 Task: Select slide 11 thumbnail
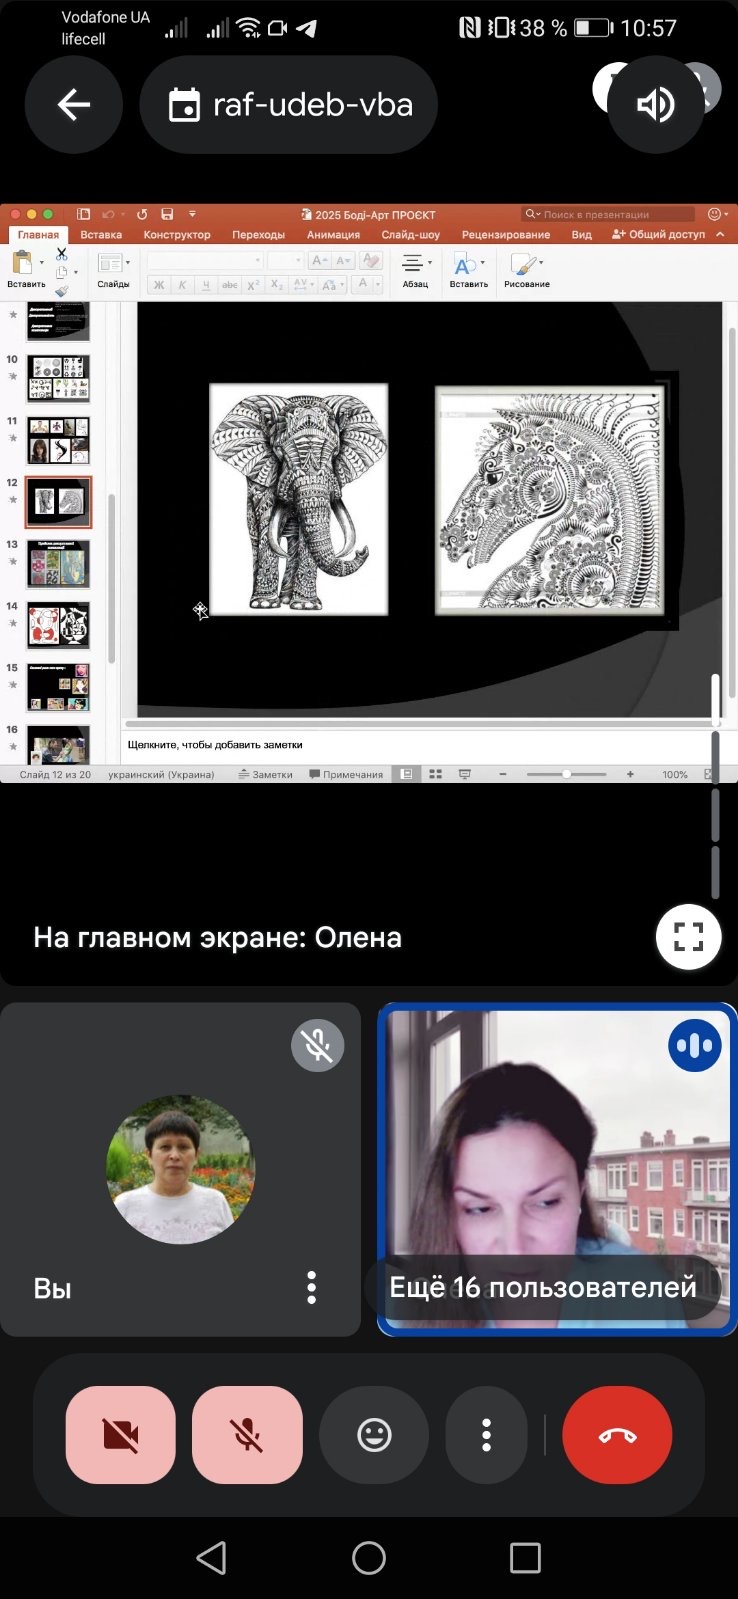pos(58,440)
